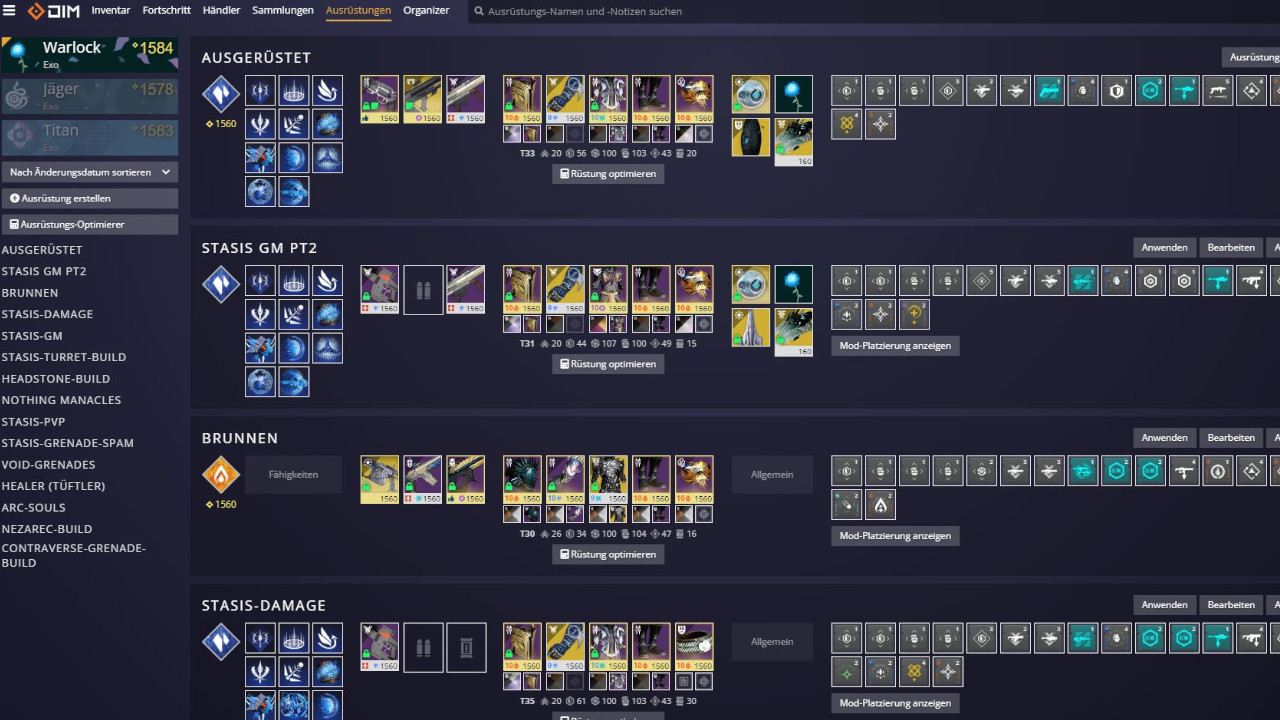The height and width of the screenshot is (720, 1280).
Task: Expand 'Mod-Platzierung anzeigen' under STASIS GM PT2
Action: point(895,345)
